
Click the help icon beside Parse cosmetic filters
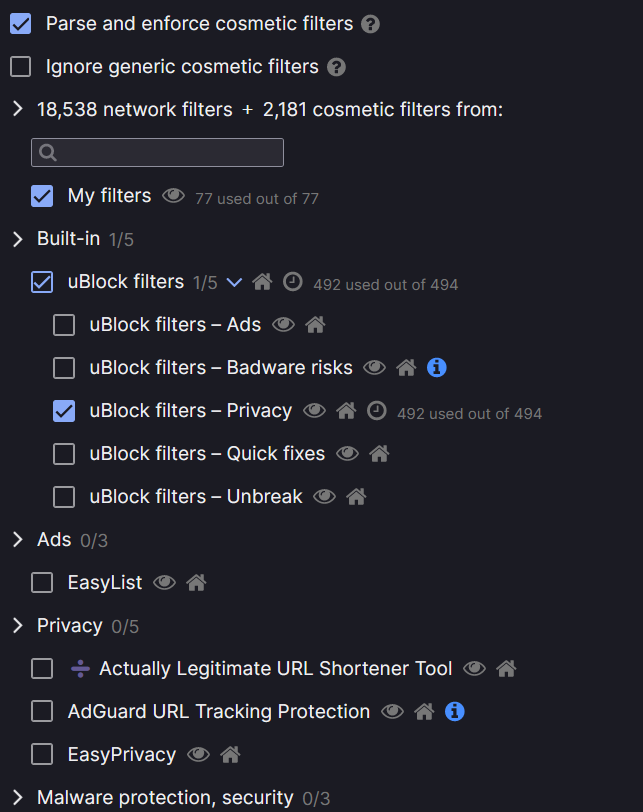tap(371, 24)
